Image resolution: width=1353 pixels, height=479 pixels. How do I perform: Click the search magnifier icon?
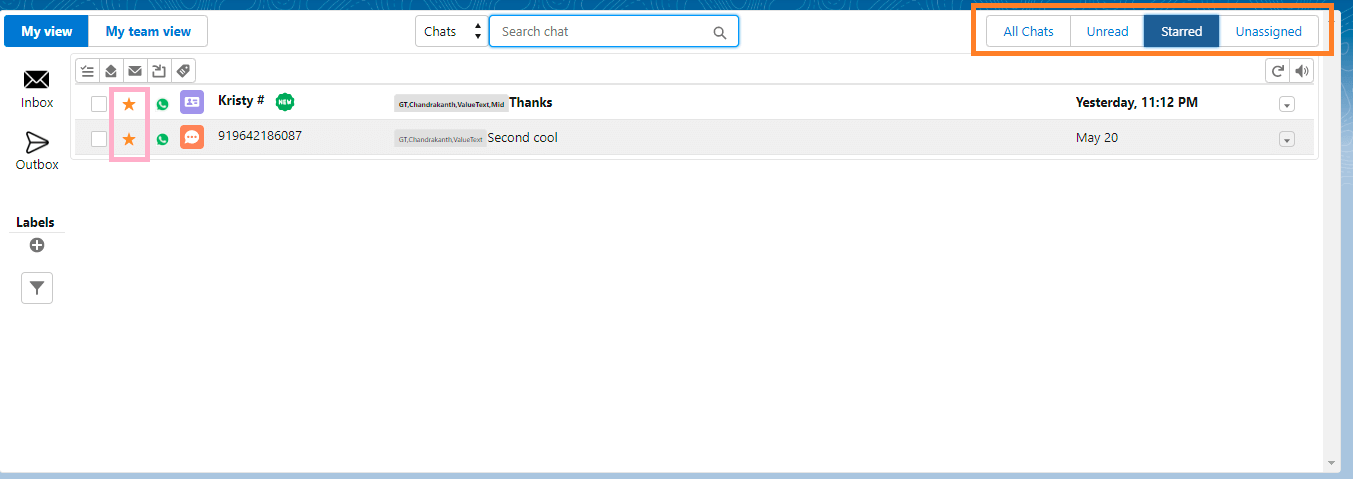click(x=720, y=32)
